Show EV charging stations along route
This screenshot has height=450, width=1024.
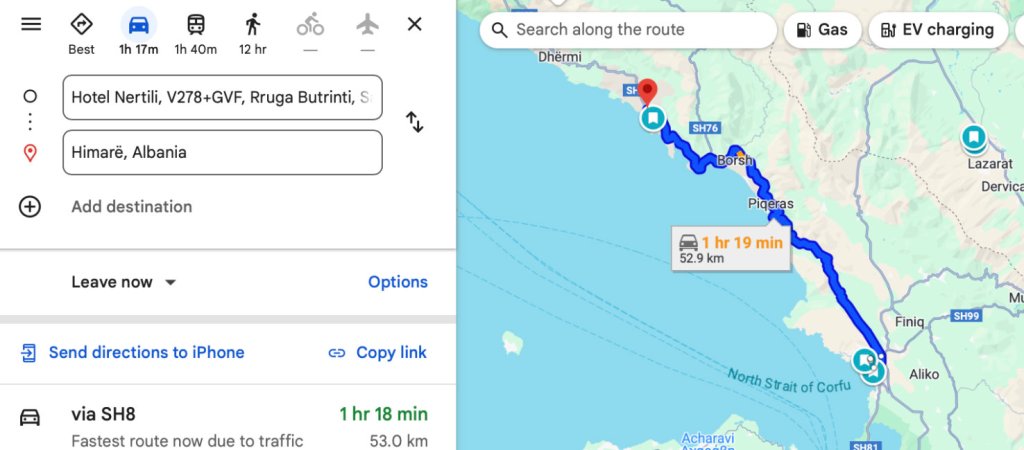click(x=937, y=30)
